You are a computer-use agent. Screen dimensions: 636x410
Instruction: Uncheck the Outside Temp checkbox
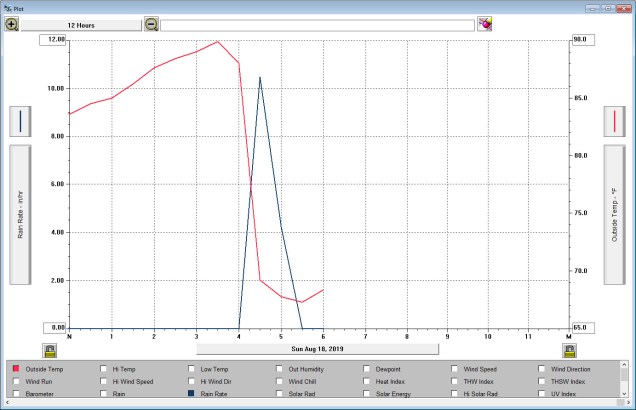[x=16, y=369]
